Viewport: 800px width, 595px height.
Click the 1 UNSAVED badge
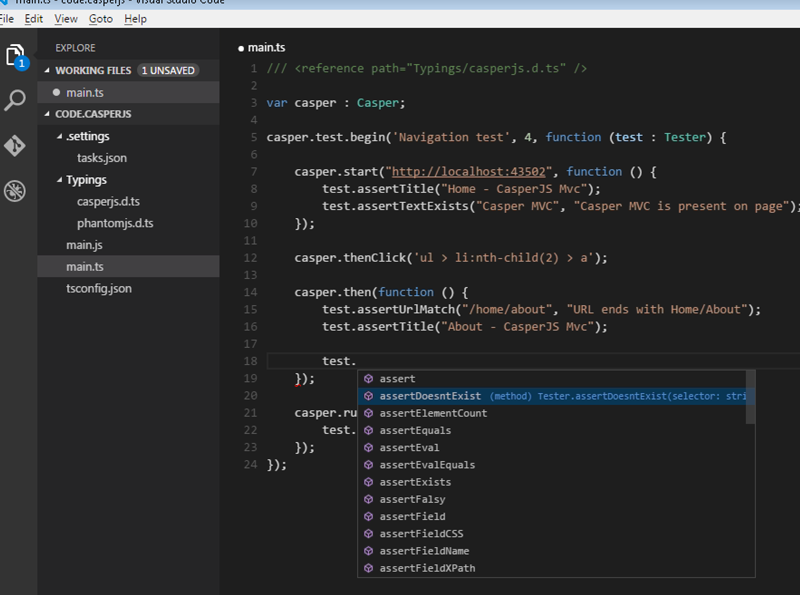coord(168,70)
